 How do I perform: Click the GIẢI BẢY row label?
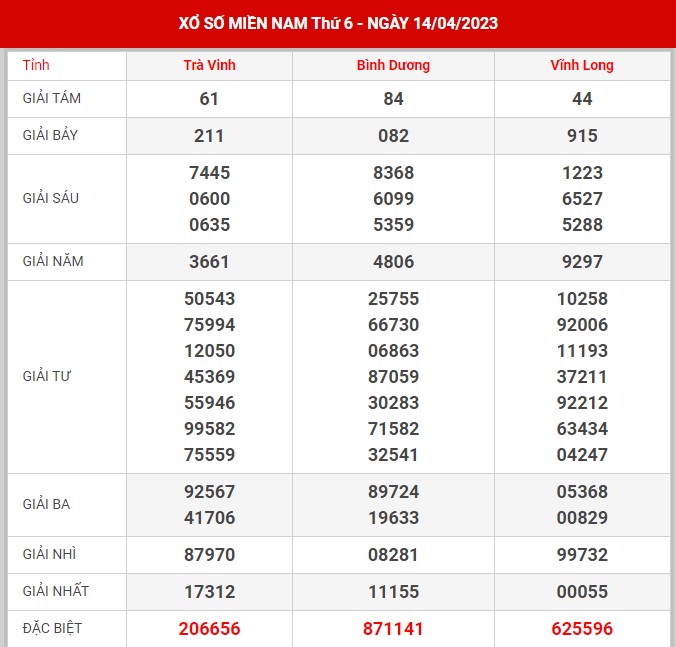50,135
